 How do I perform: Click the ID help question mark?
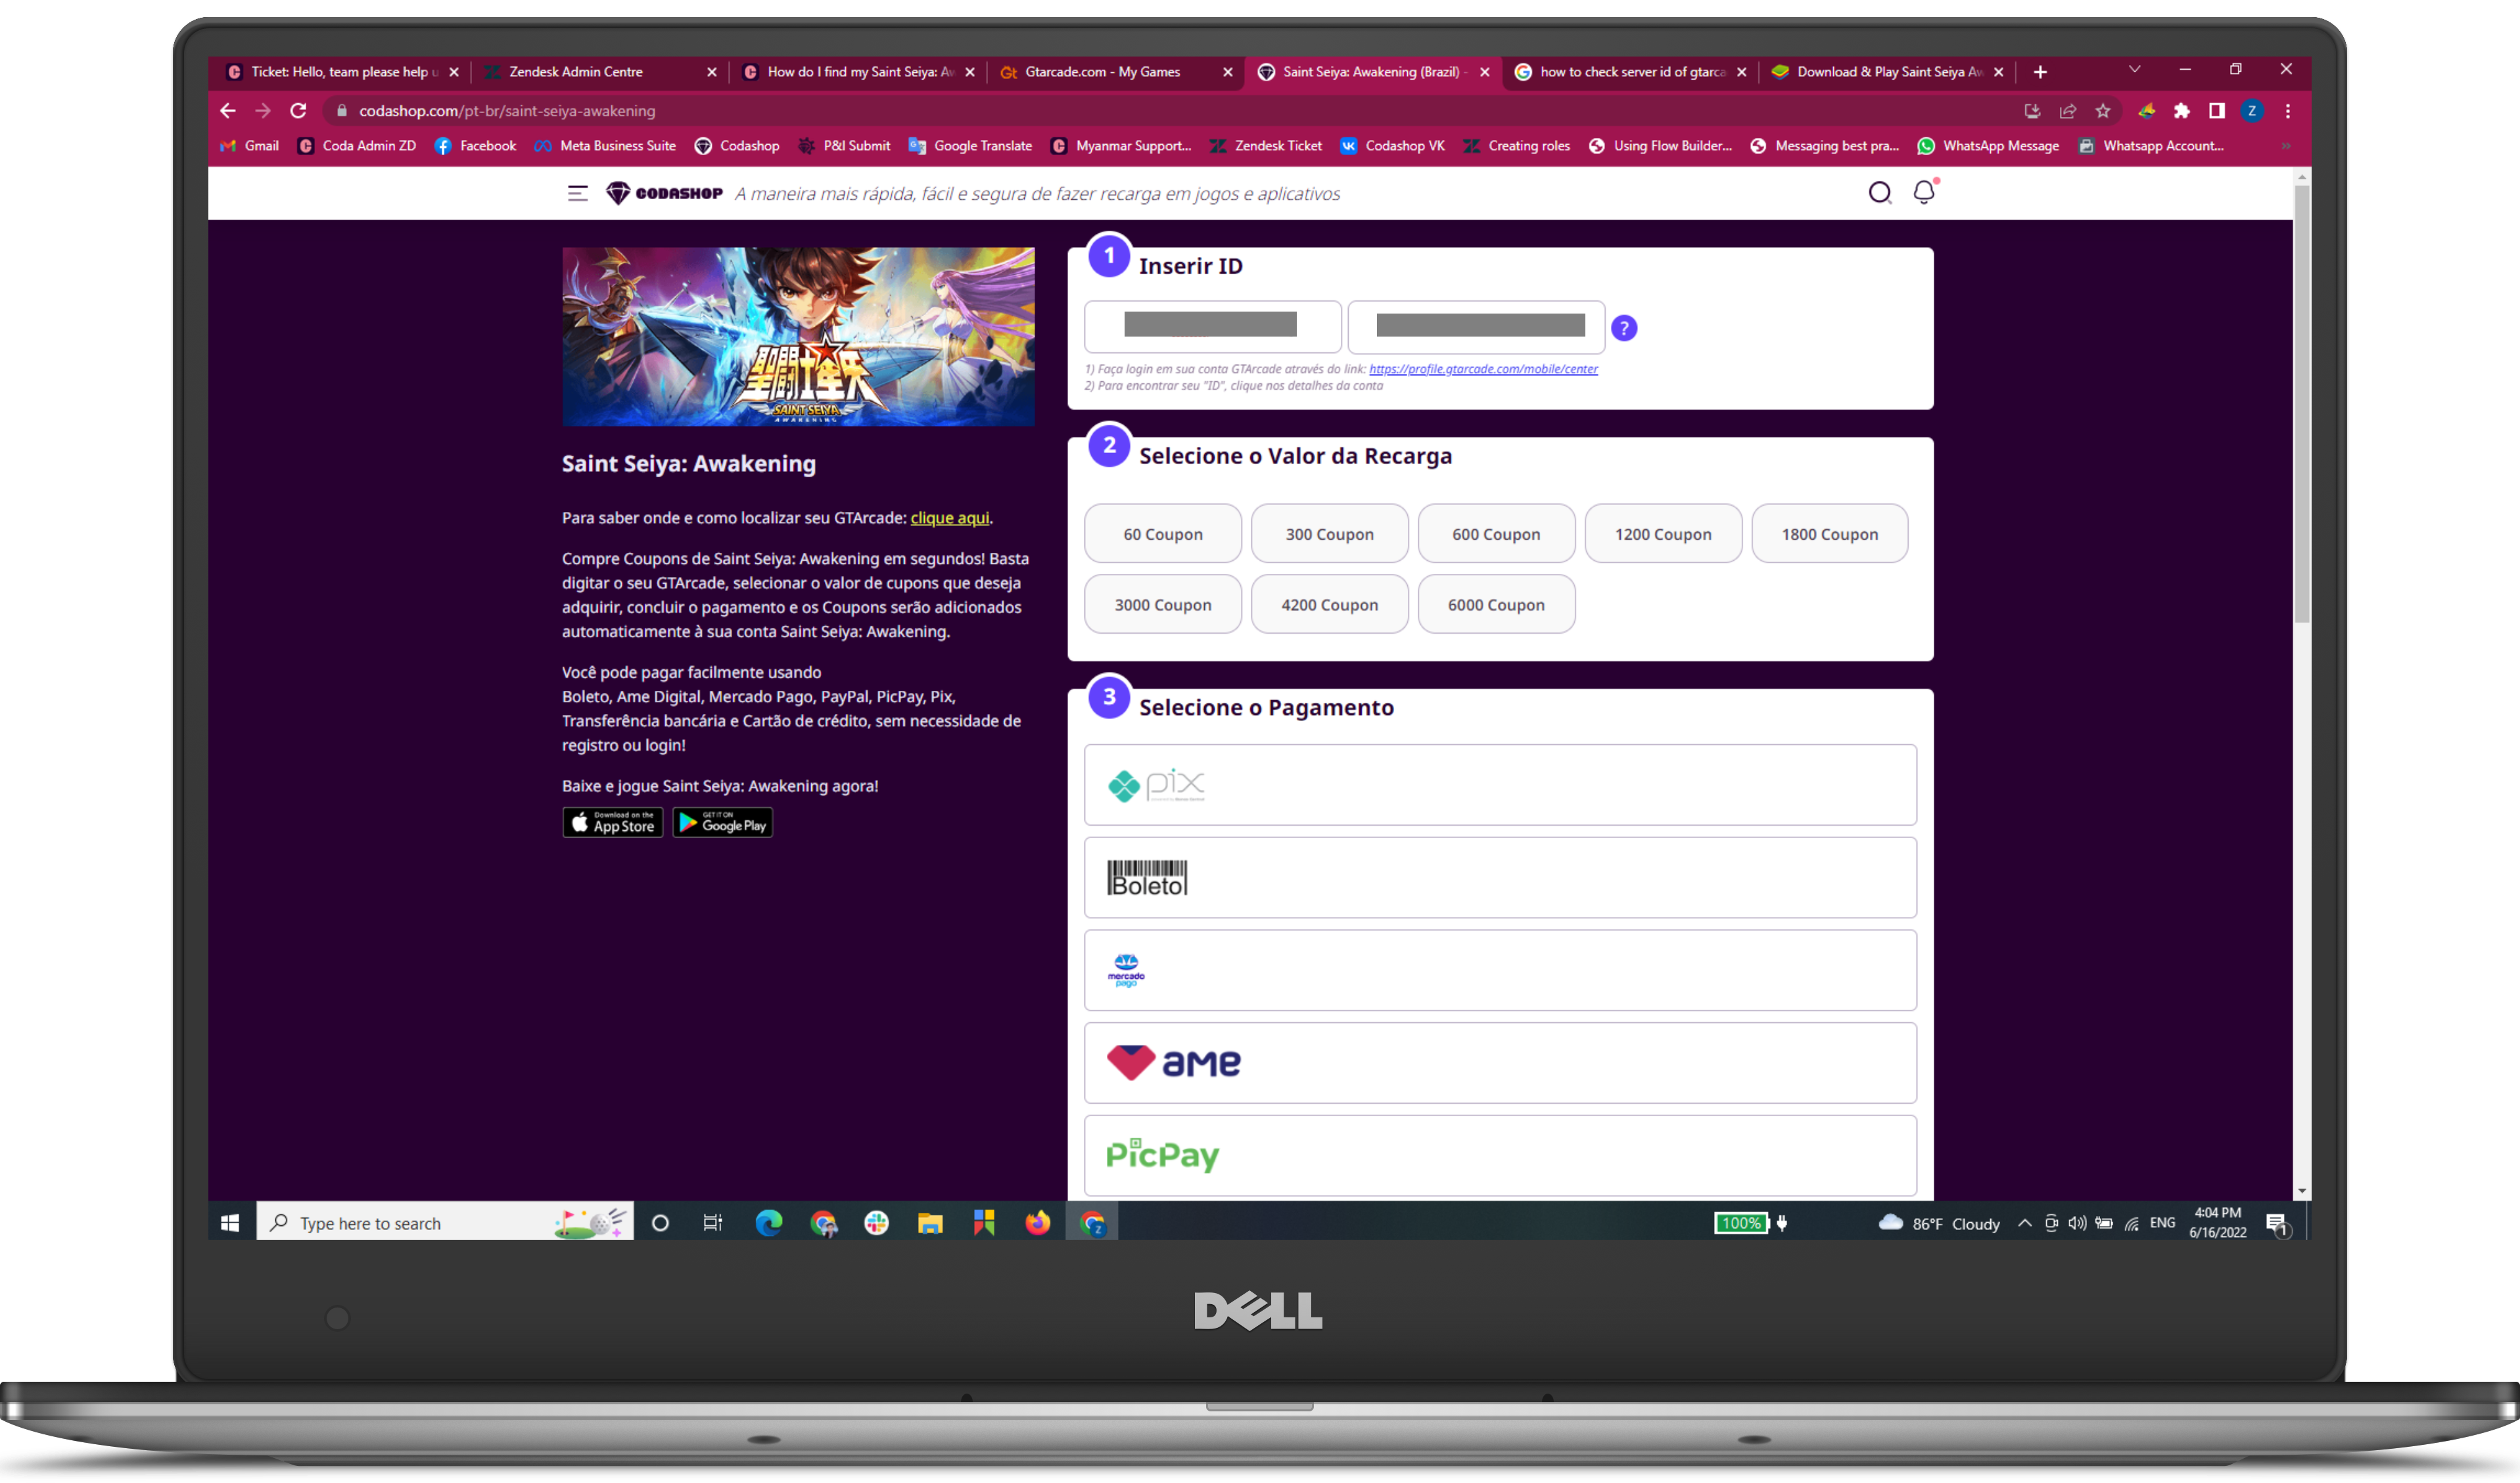point(1624,328)
